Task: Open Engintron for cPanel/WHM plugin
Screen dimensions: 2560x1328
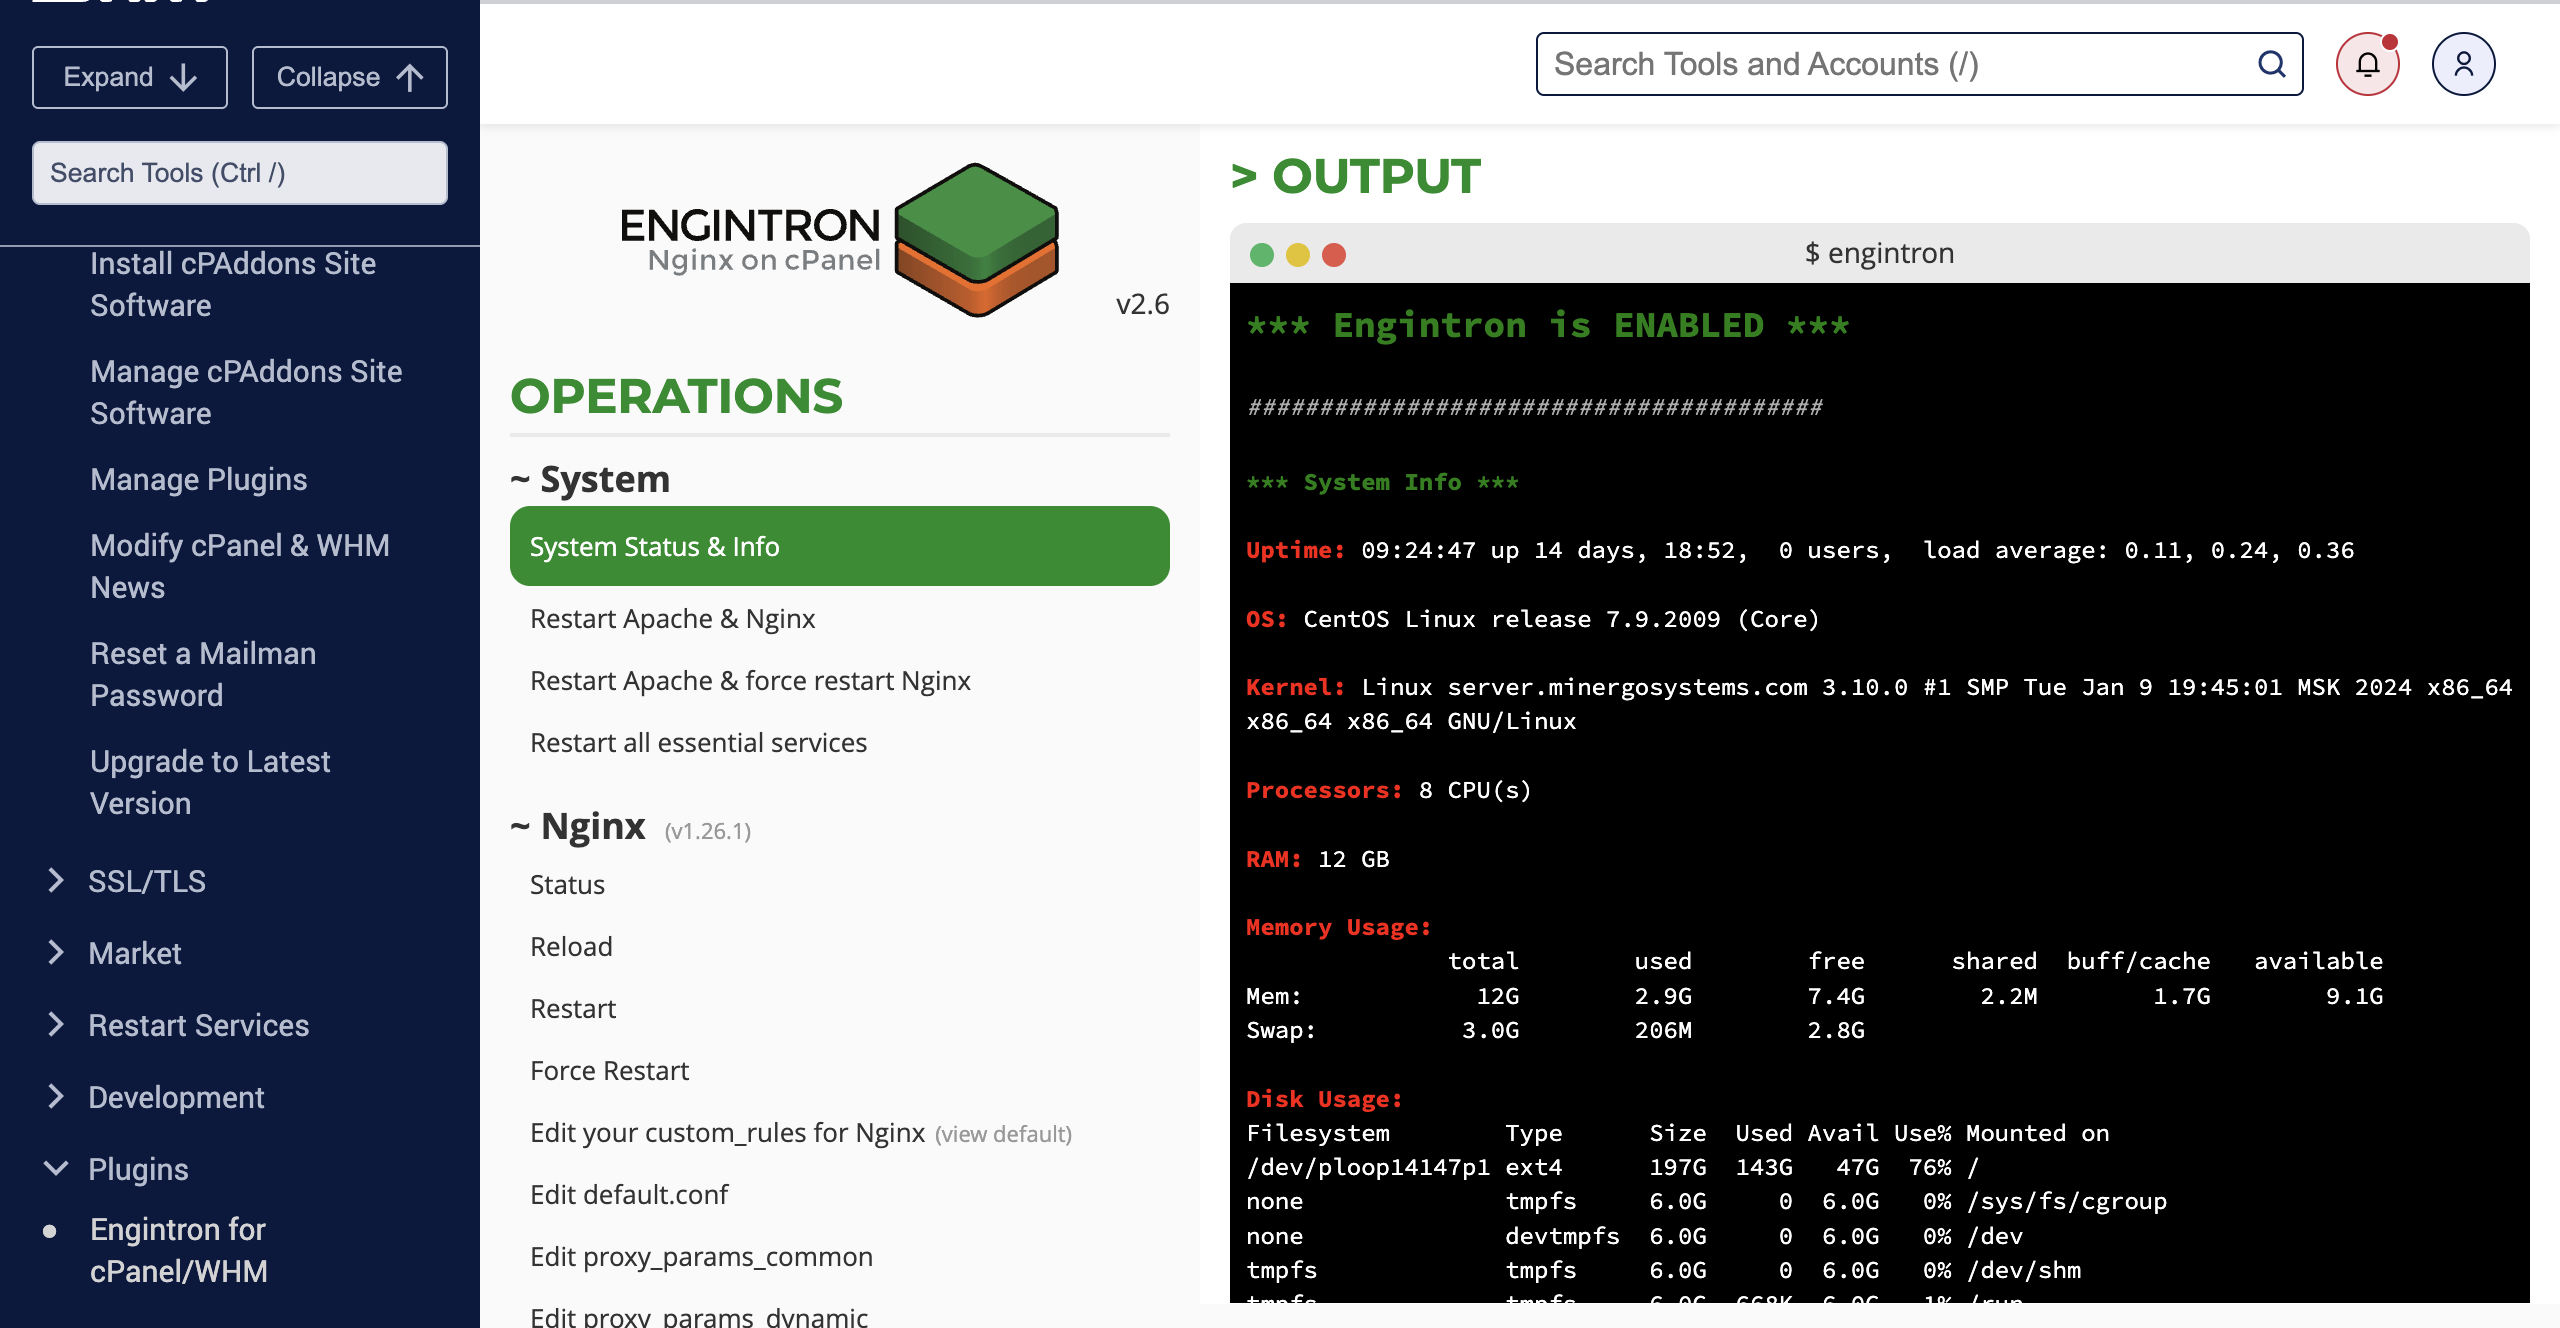Action: (x=179, y=1250)
